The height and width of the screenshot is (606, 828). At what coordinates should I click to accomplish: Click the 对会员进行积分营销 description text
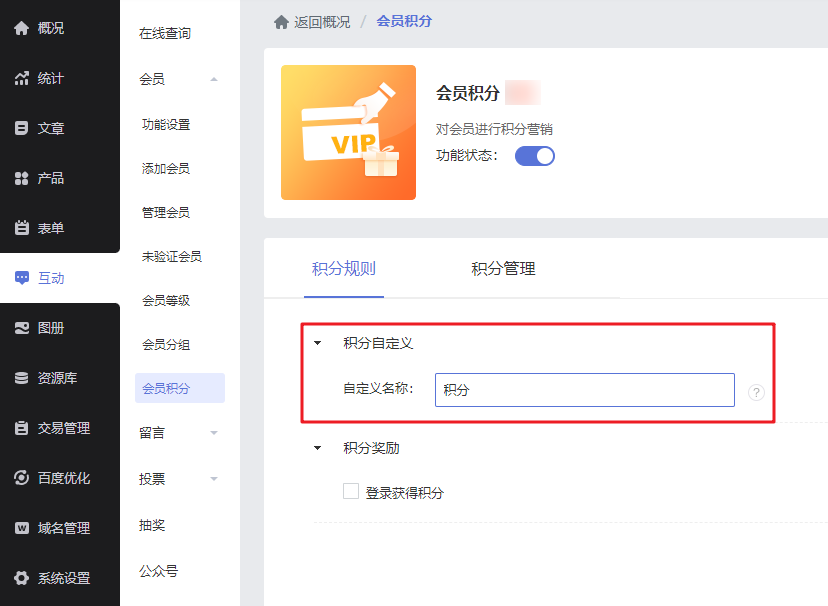click(494, 129)
